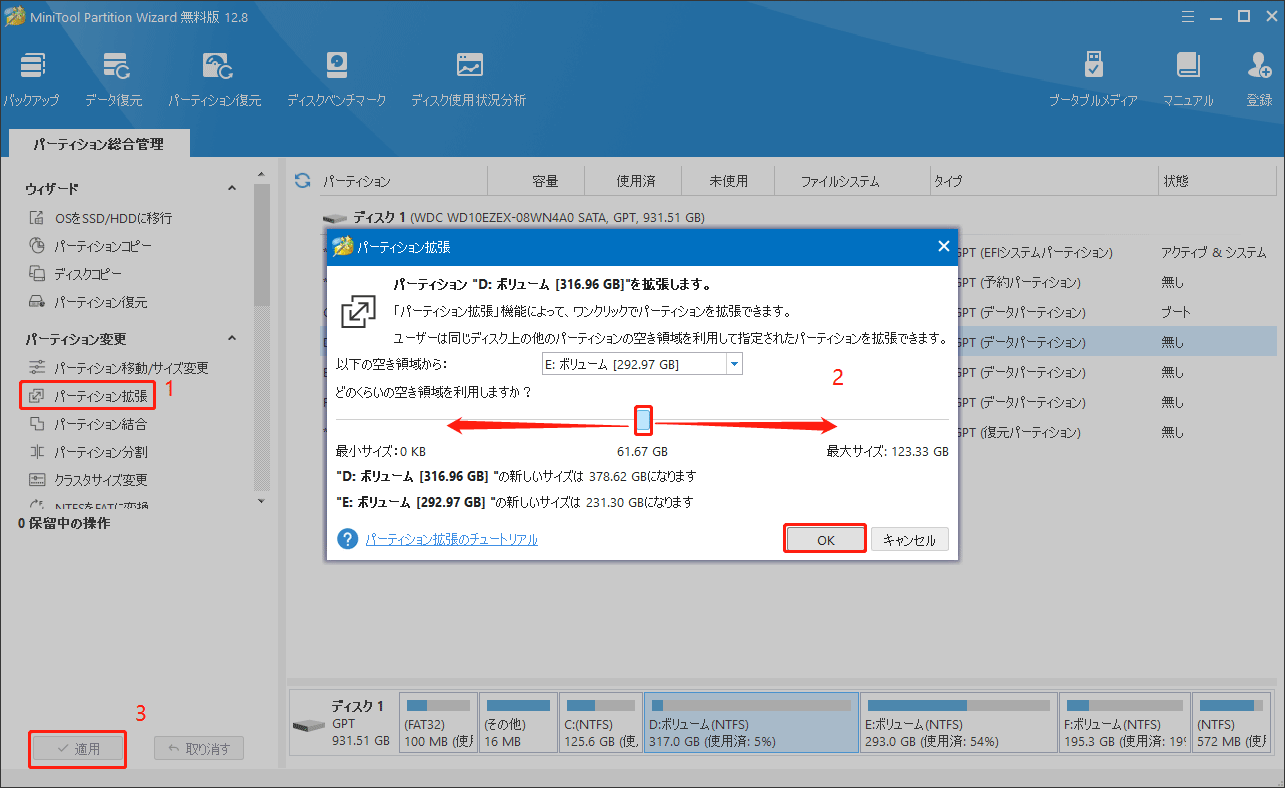Click the 登録 register icon
Screen dimensions: 1285x788
1259,78
